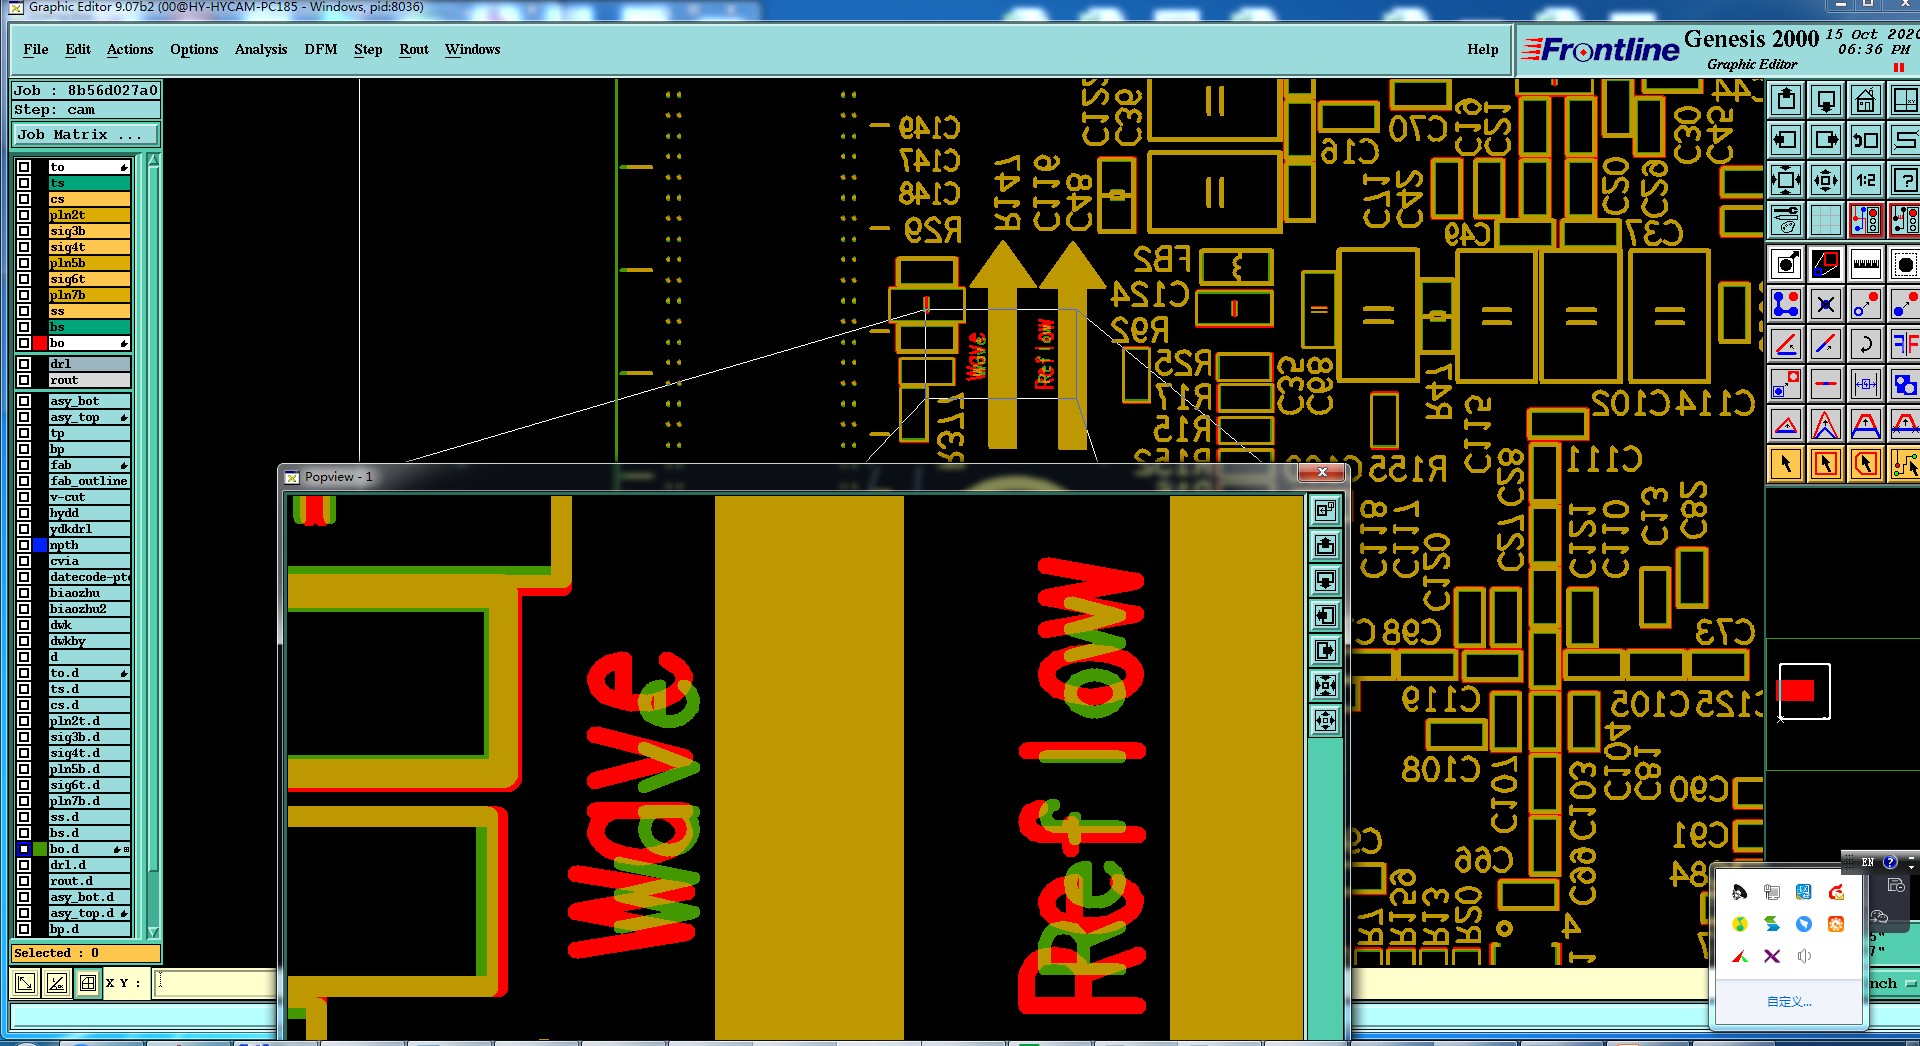Click the layer list vertical scrollbar
This screenshot has width=1920, height=1046.
(x=153, y=545)
